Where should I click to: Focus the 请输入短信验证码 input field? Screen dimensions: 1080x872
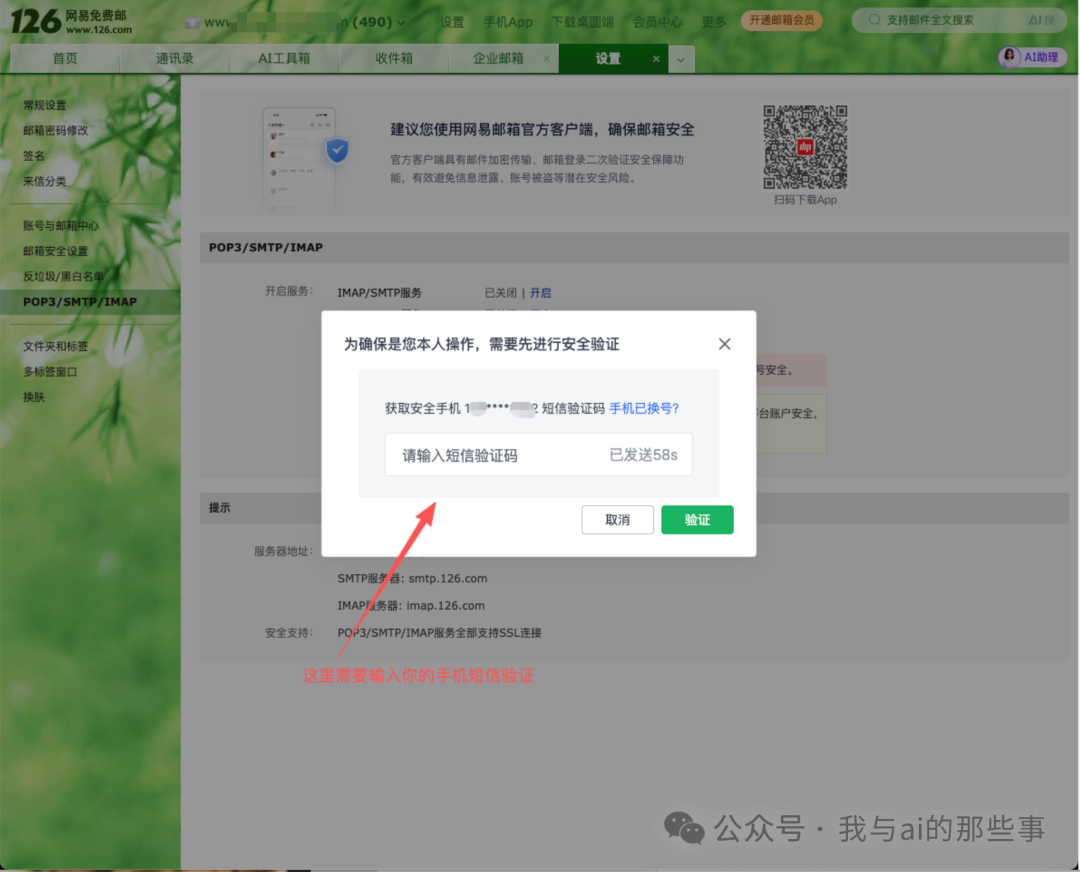click(x=539, y=455)
